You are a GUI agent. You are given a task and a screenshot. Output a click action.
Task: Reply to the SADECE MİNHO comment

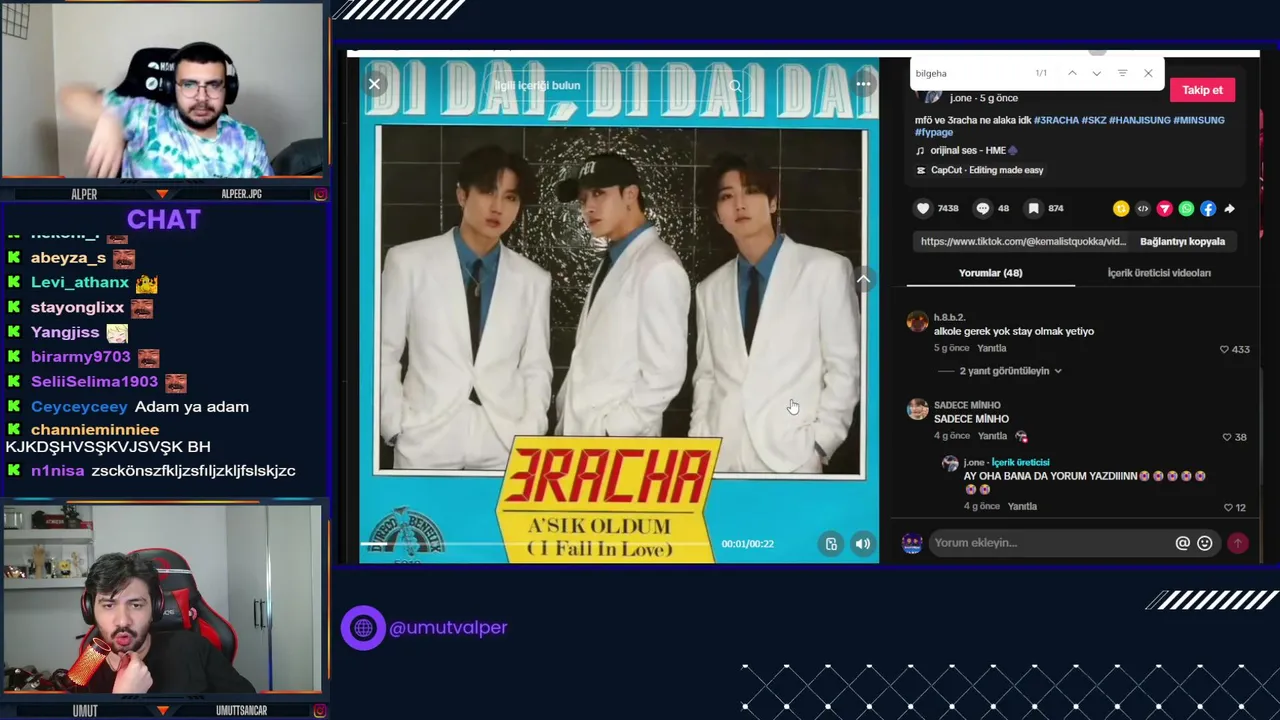tap(992, 436)
